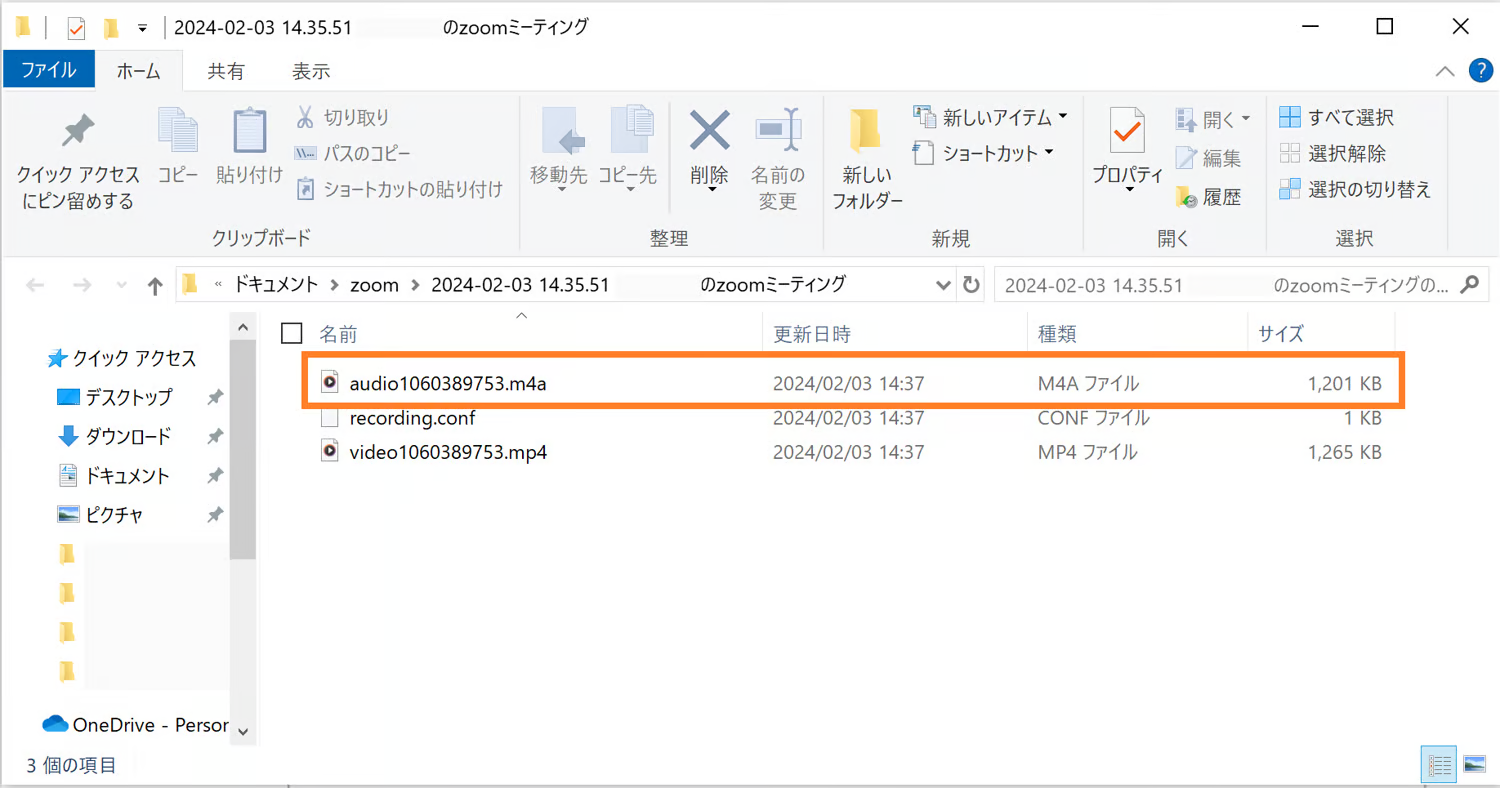This screenshot has height=788, width=1500.
Task: Switch to large icons view in status bar
Action: pyautogui.click(x=1473, y=765)
